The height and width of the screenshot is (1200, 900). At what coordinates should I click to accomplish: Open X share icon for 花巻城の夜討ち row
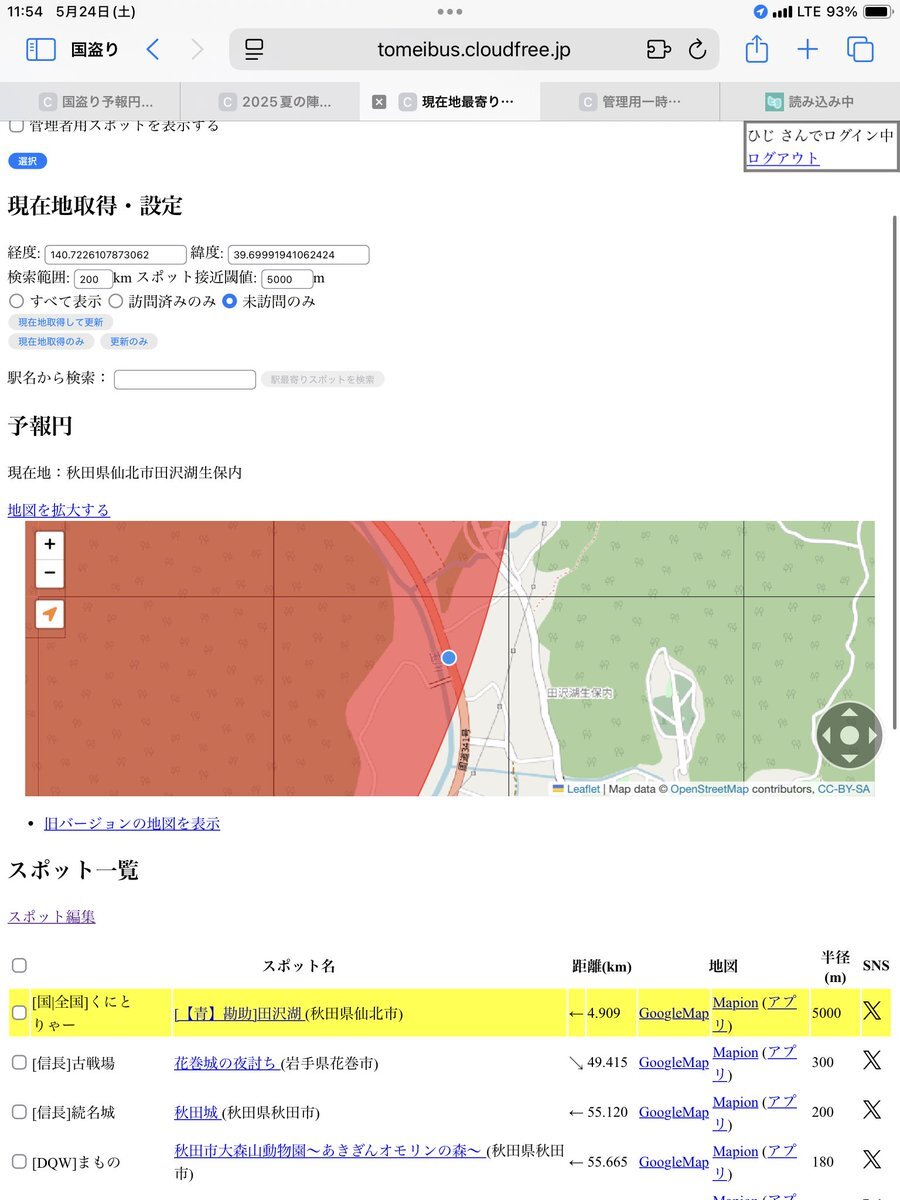tap(872, 1062)
